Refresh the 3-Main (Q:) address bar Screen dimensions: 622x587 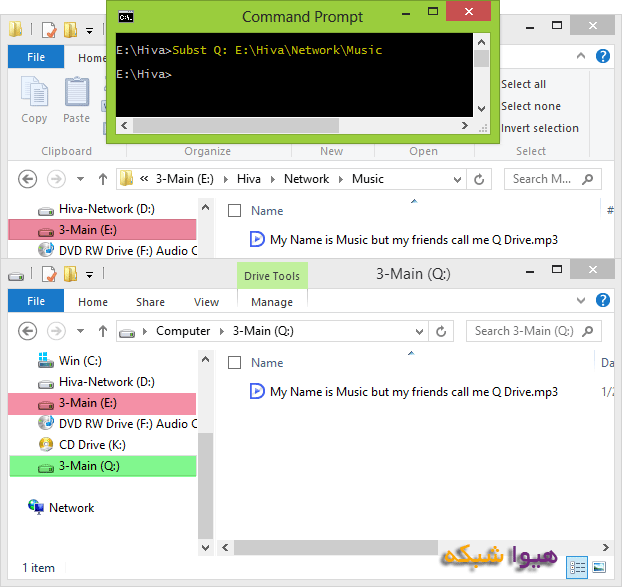pyautogui.click(x=441, y=331)
